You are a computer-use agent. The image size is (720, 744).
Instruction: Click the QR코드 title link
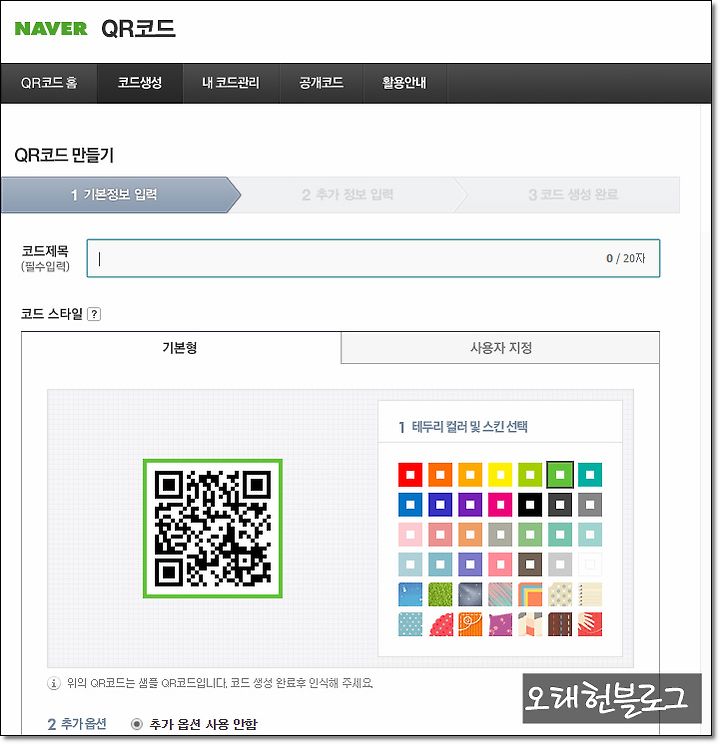pos(138,28)
